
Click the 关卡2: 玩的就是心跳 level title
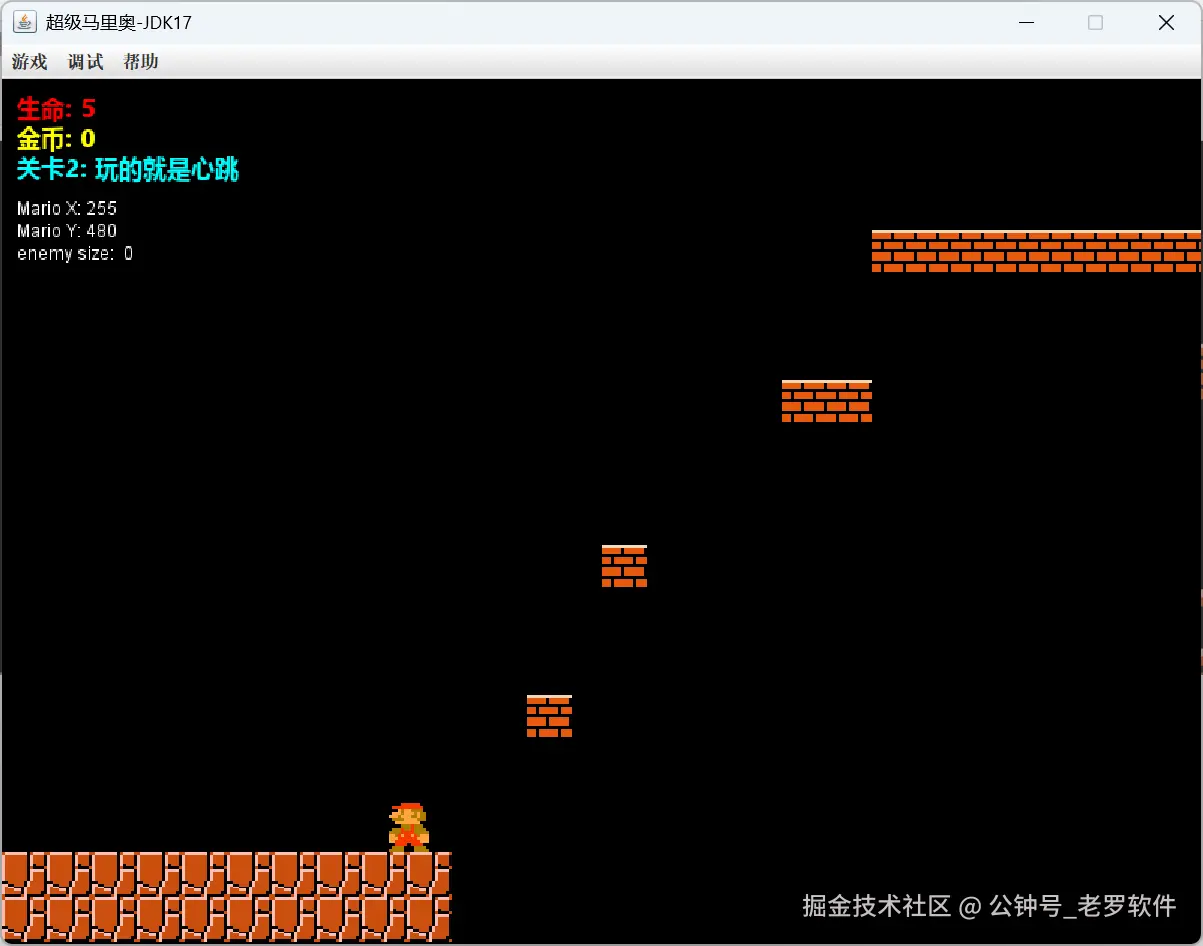tap(128, 169)
